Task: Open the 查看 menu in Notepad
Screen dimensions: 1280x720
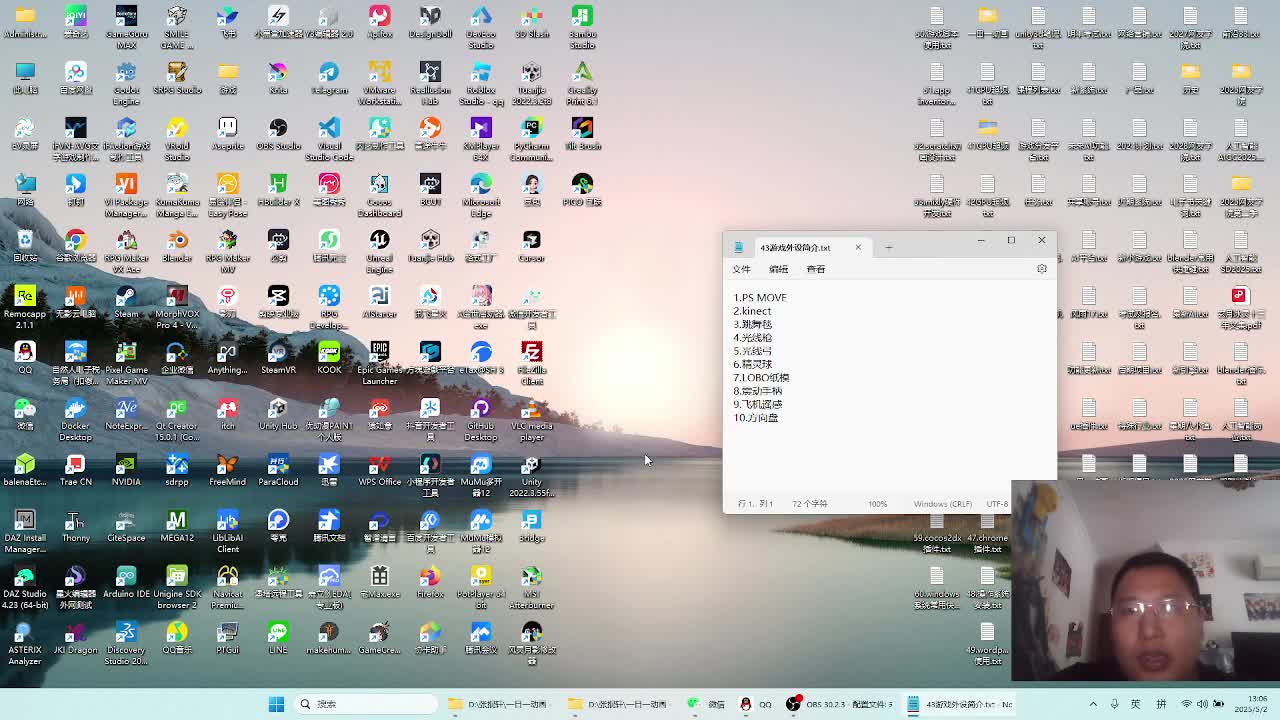Action: point(816,269)
